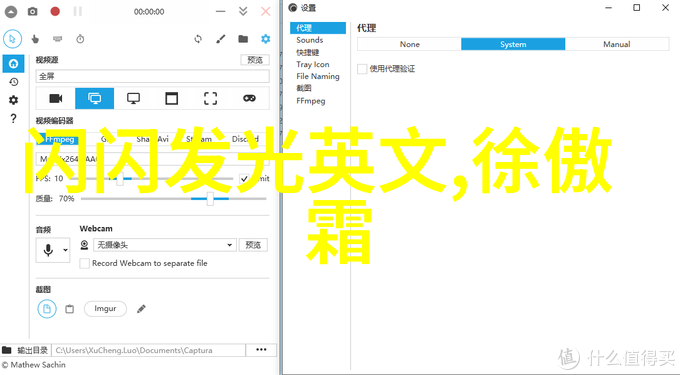The height and width of the screenshot is (375, 680).
Task: Click the 输出目录 folder icon
Action: coord(7,350)
